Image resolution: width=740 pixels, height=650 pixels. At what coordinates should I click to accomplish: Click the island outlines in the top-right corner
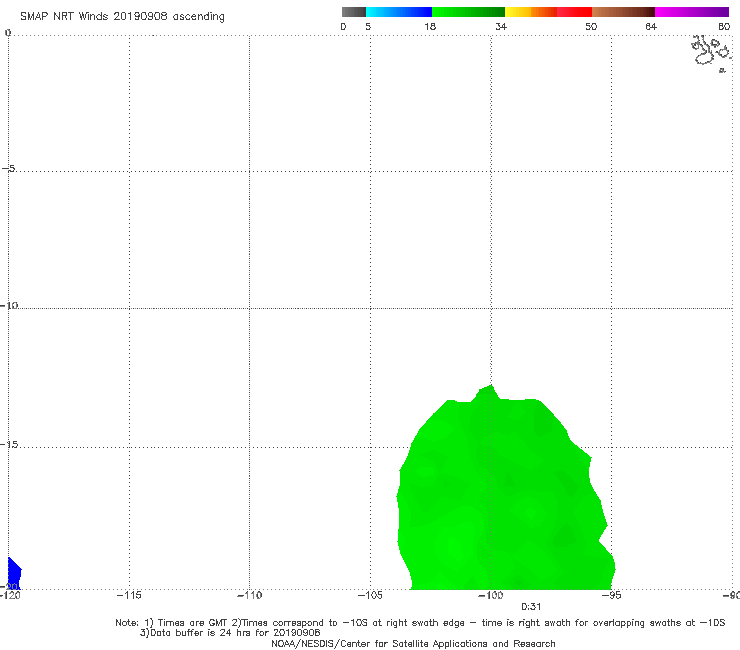coord(711,53)
